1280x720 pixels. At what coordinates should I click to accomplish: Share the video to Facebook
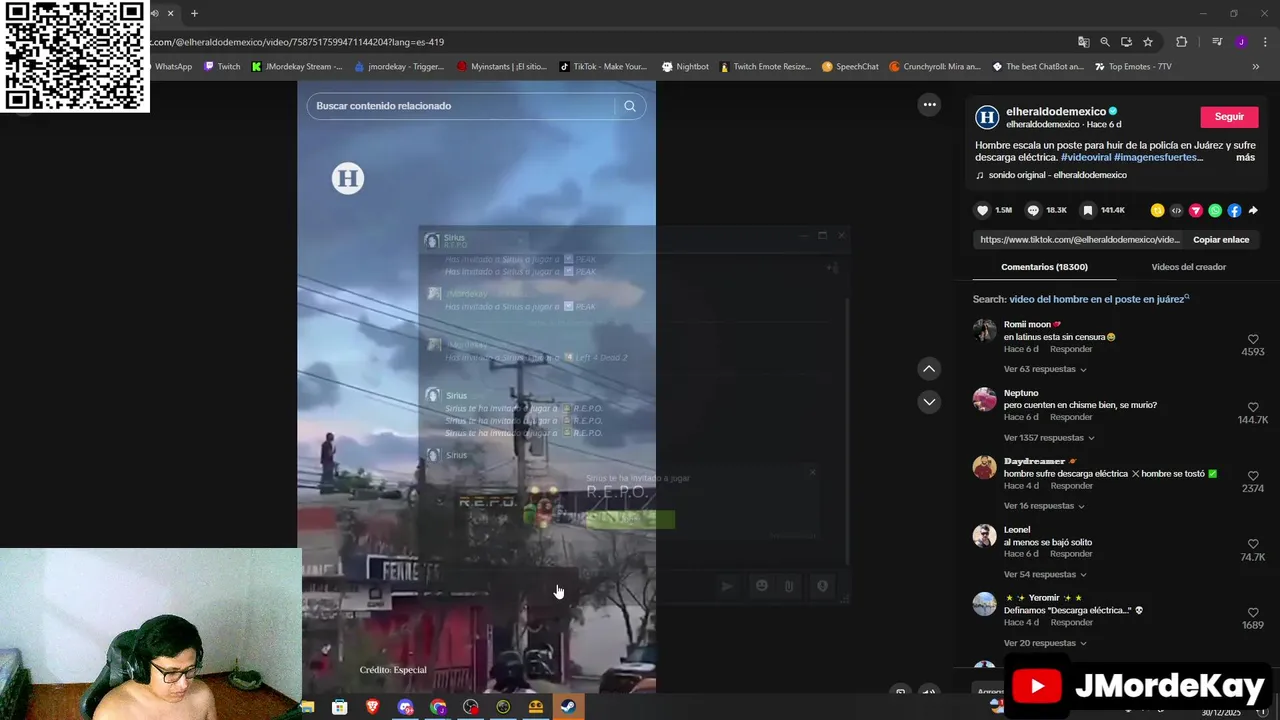(x=1234, y=210)
